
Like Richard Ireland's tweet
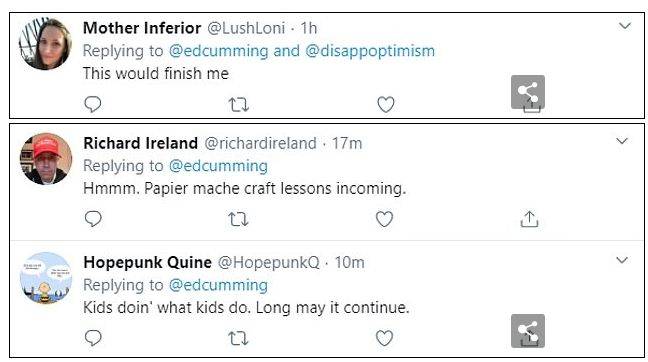click(x=384, y=219)
